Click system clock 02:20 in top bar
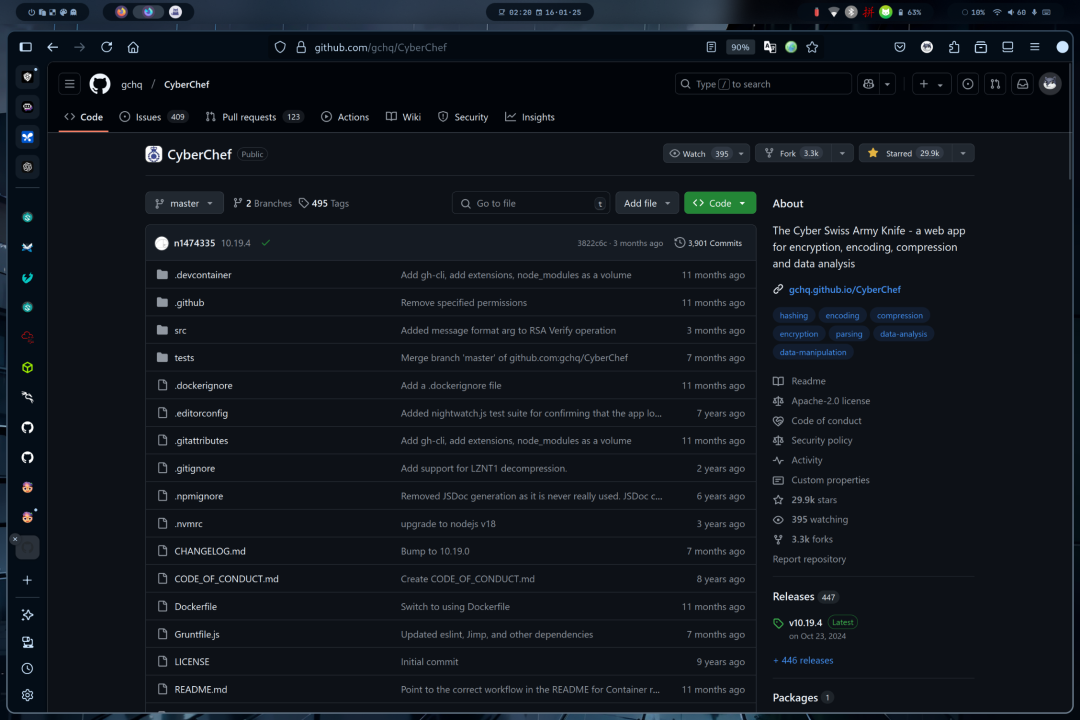Image resolution: width=1080 pixels, height=720 pixels. point(519,12)
